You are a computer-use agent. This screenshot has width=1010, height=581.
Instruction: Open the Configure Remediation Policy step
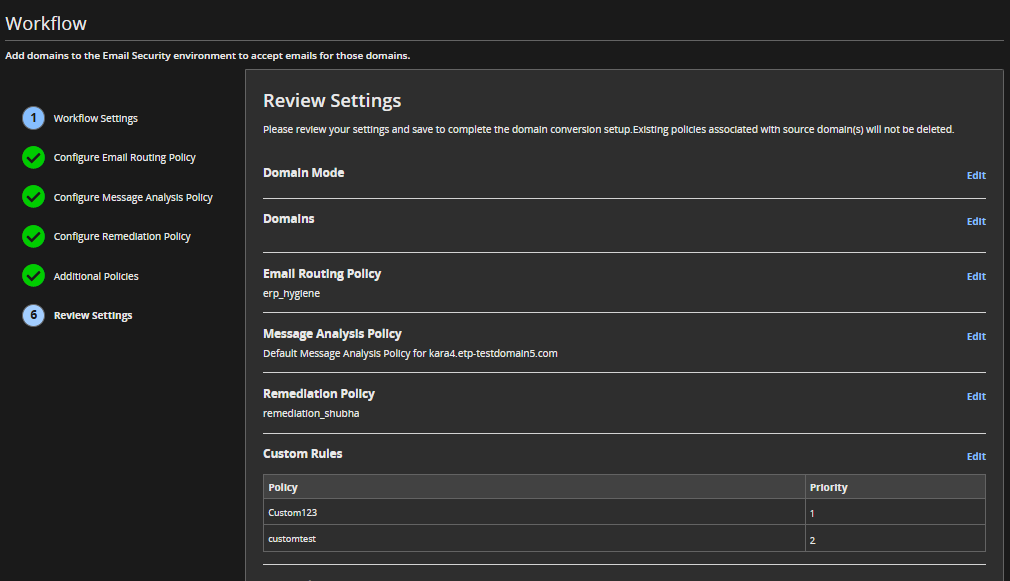(x=122, y=237)
